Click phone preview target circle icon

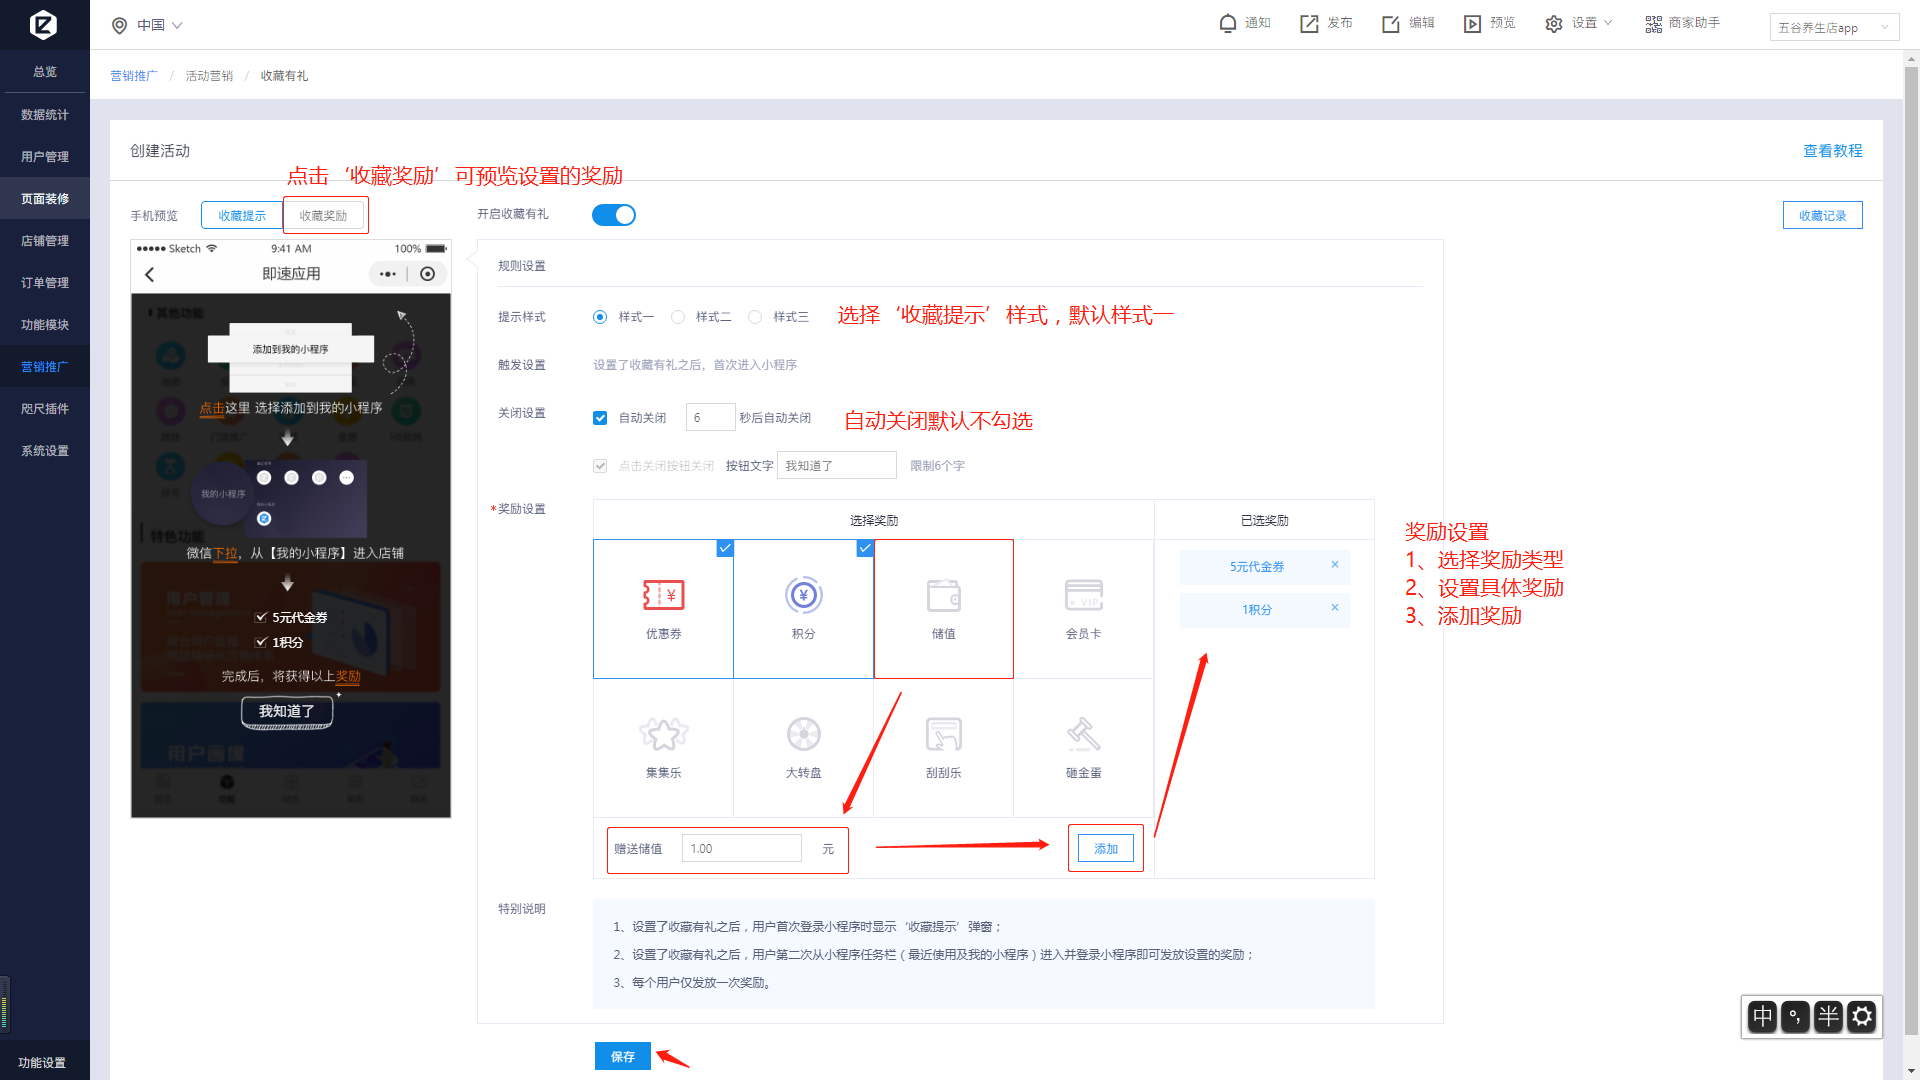428,274
